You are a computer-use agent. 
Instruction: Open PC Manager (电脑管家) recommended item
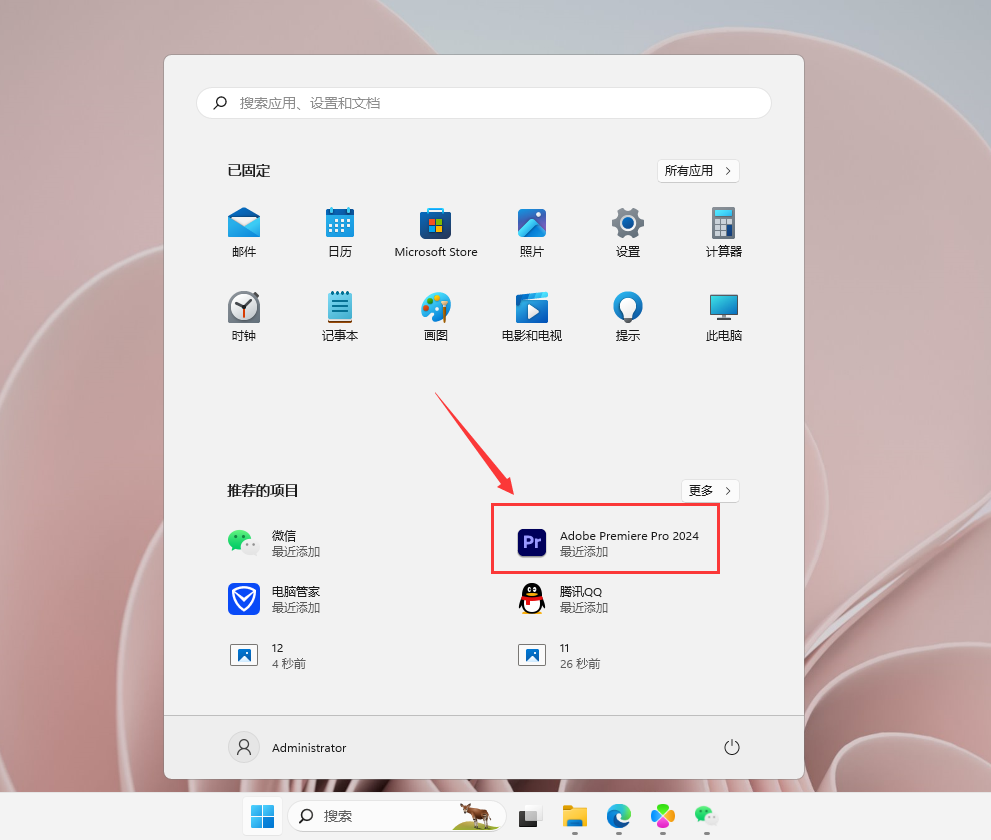point(274,599)
